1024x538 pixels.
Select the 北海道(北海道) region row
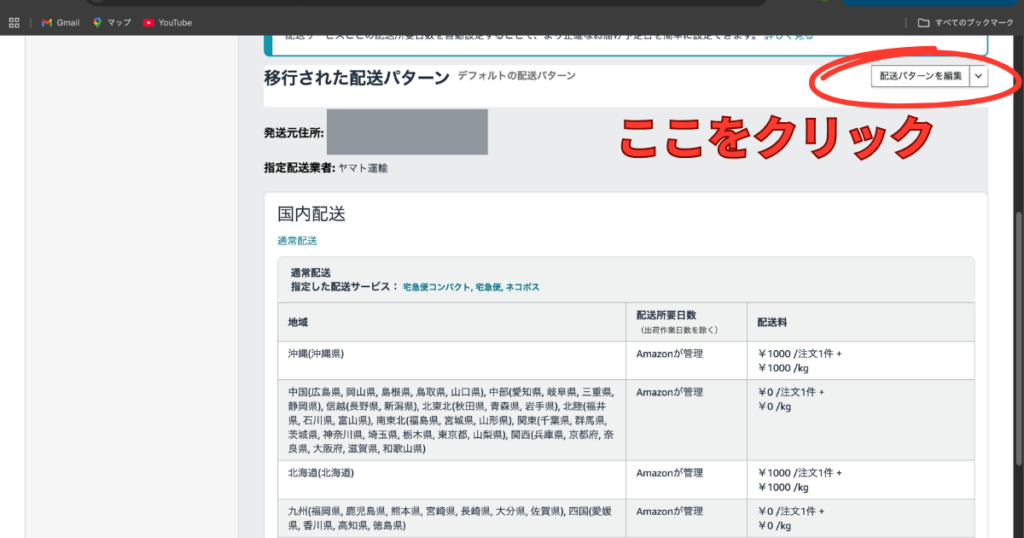pos(322,472)
